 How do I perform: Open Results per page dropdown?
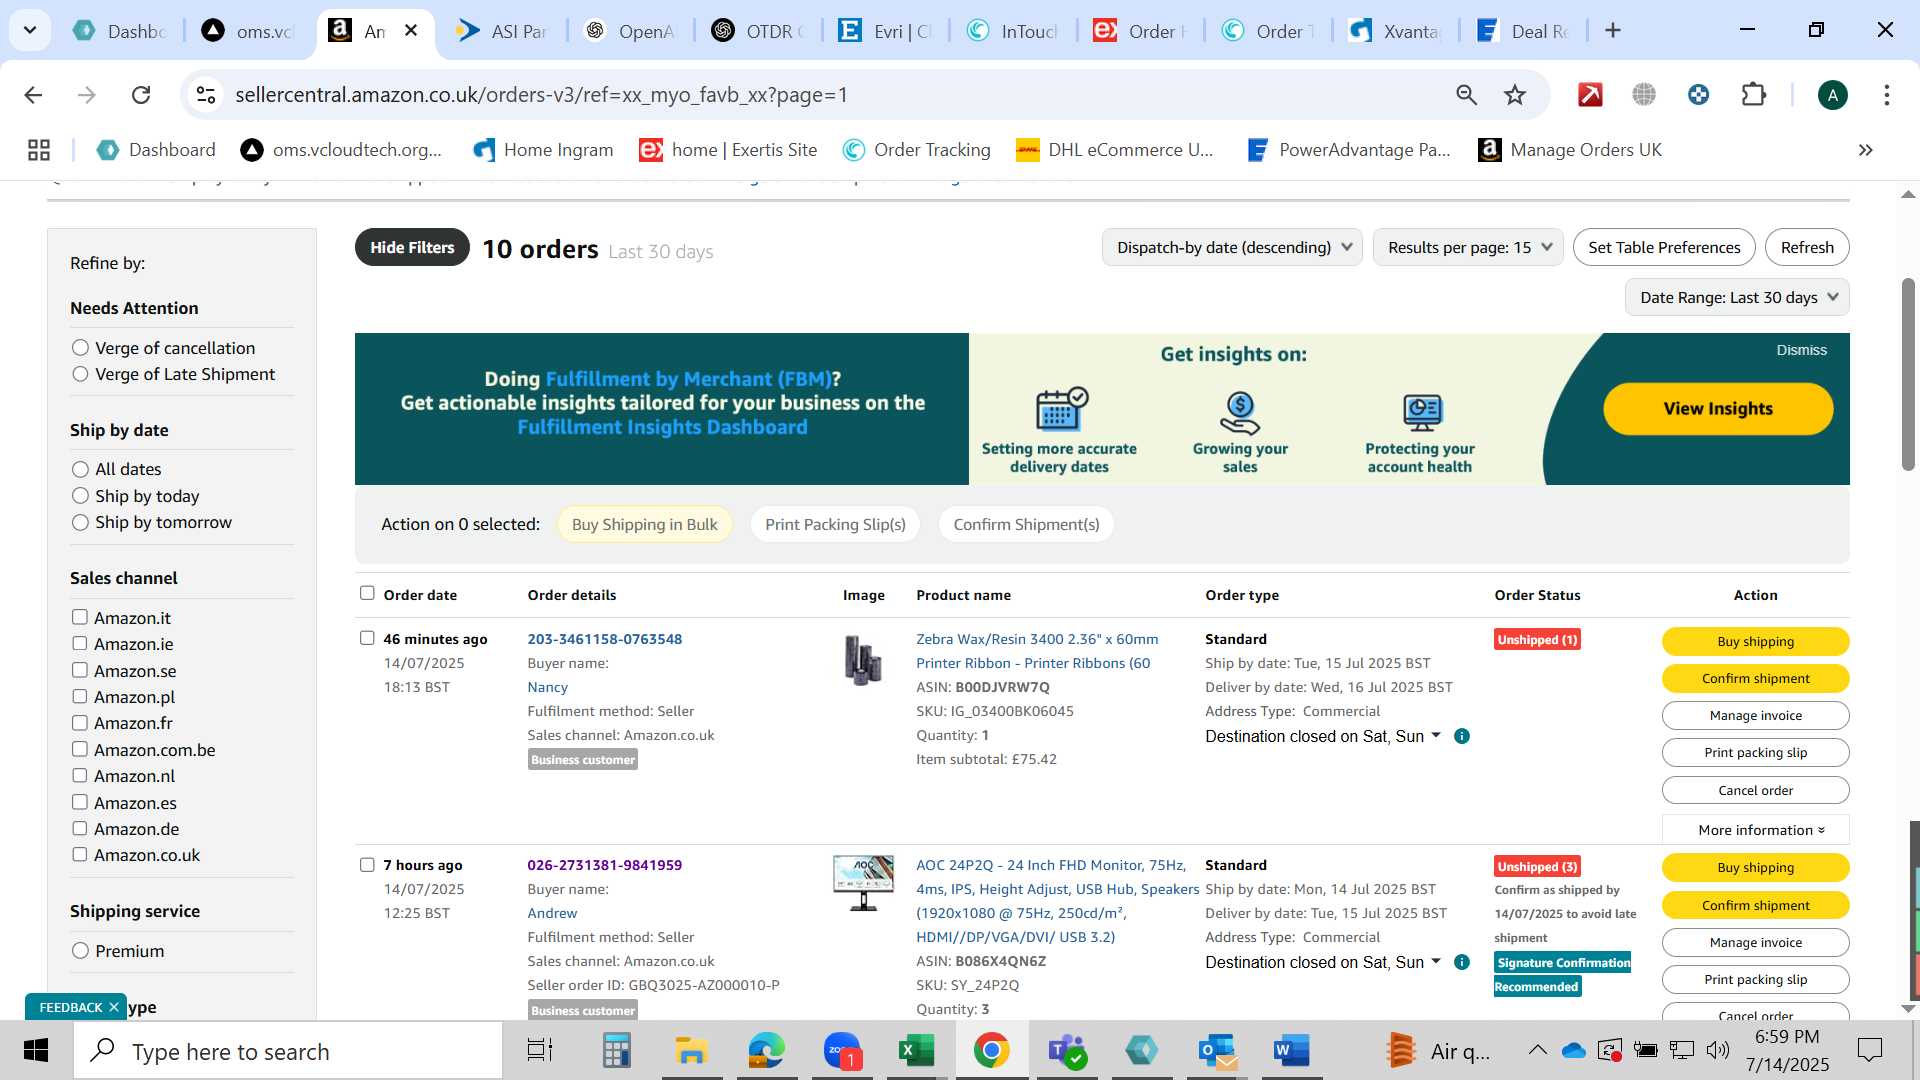tap(1468, 247)
